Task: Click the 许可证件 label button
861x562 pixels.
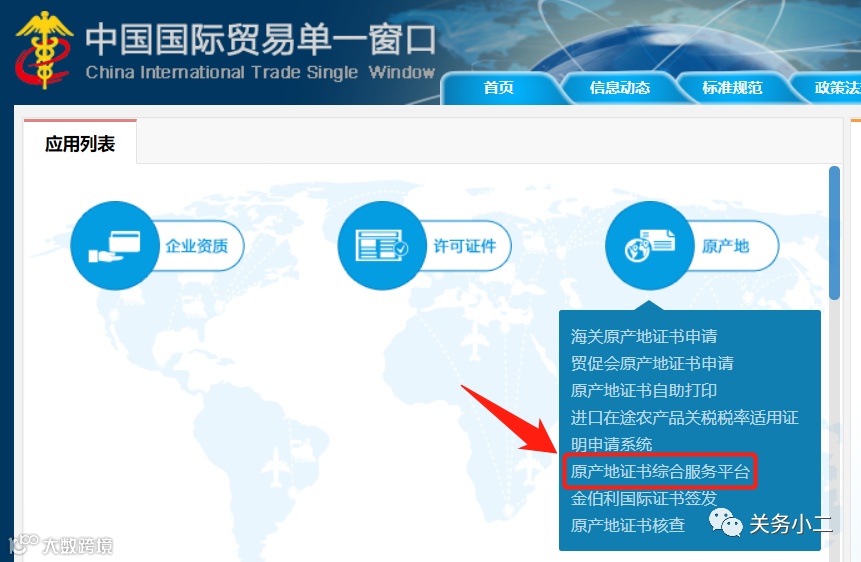Action: coord(465,246)
